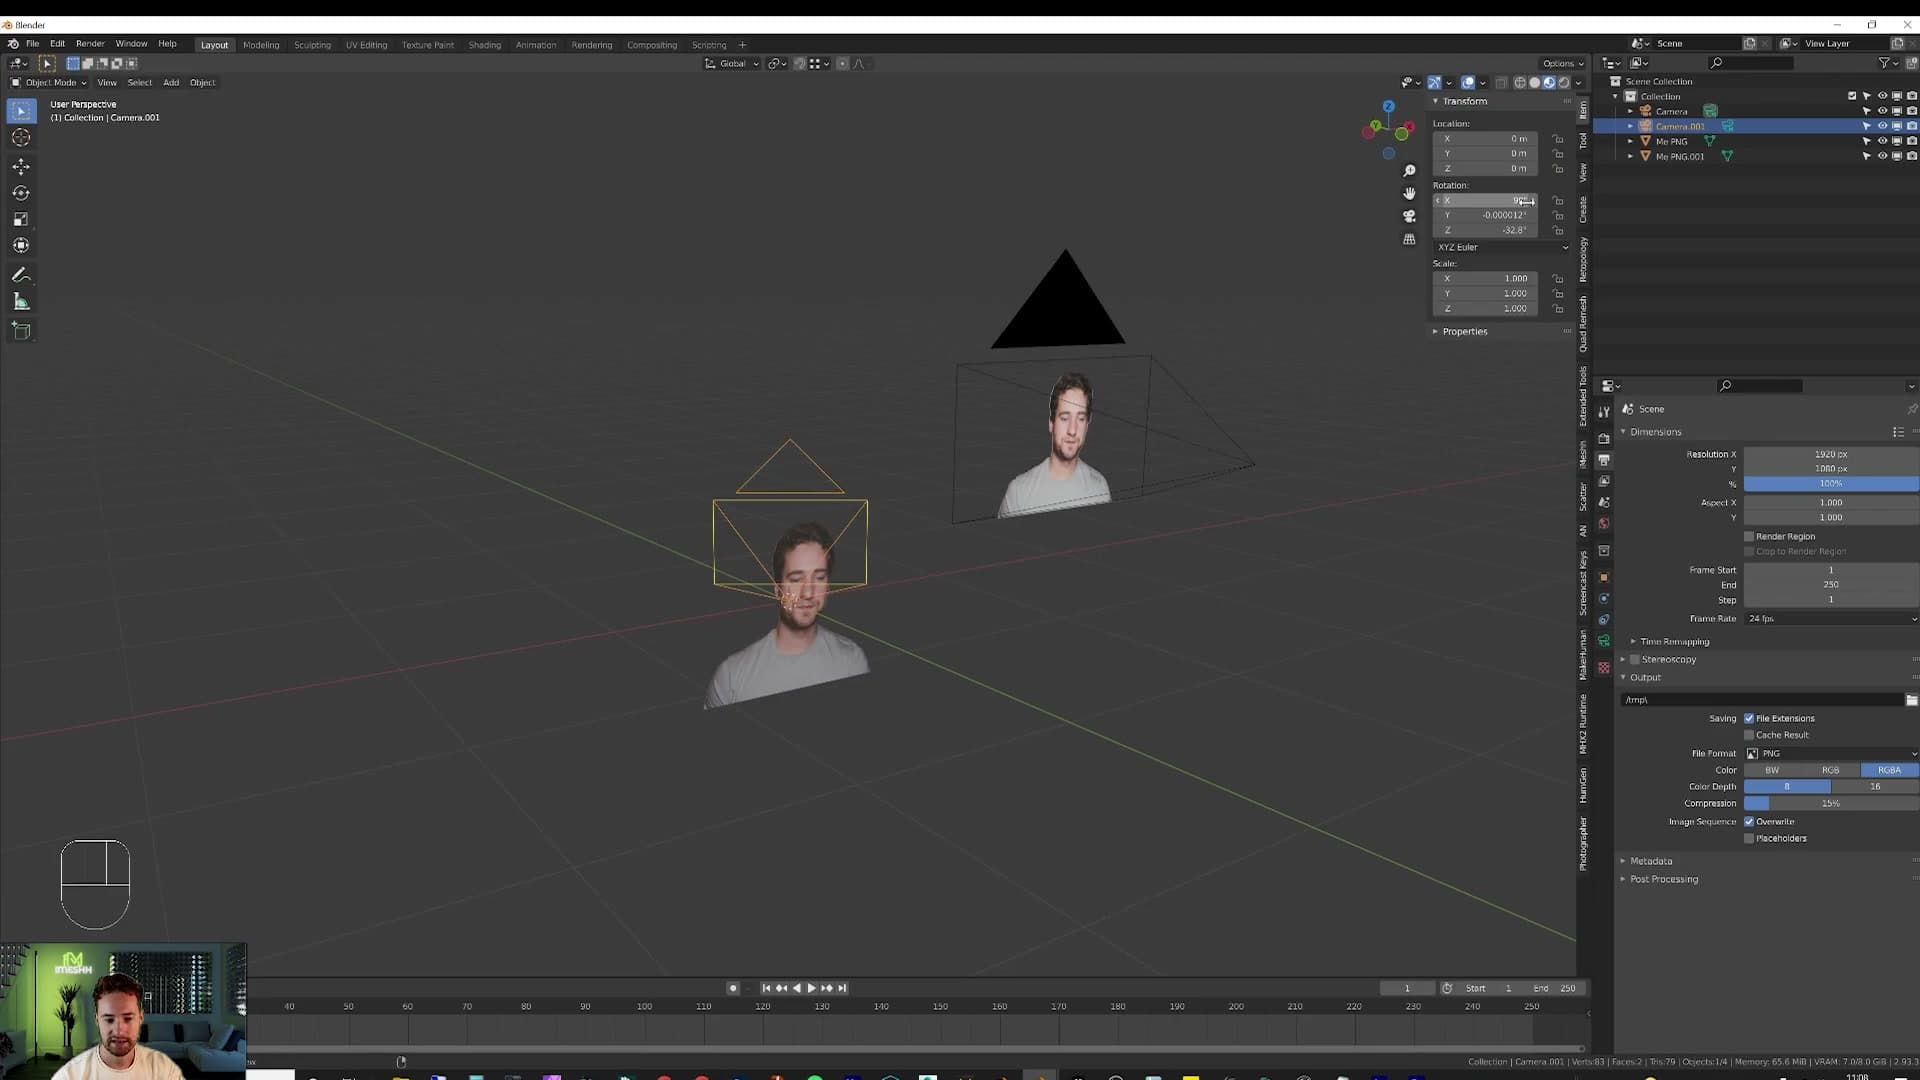Image resolution: width=1920 pixels, height=1080 pixels.
Task: Open the File Format PNG dropdown
Action: 1831,754
